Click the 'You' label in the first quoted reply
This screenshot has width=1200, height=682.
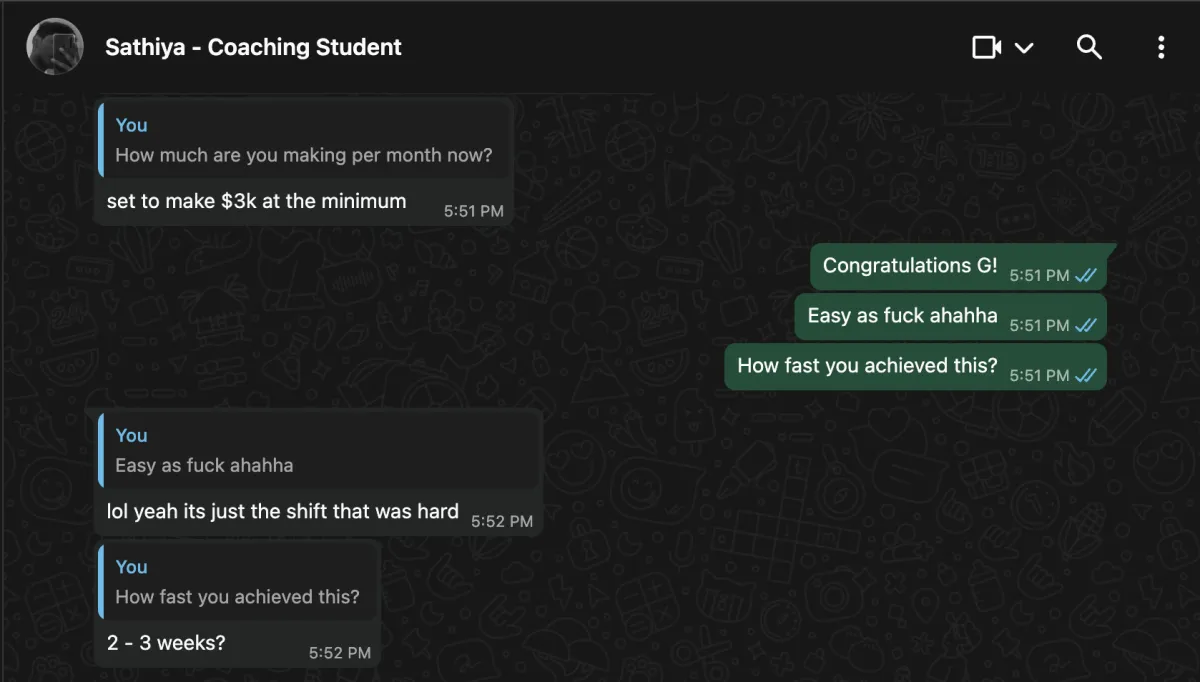coord(131,125)
